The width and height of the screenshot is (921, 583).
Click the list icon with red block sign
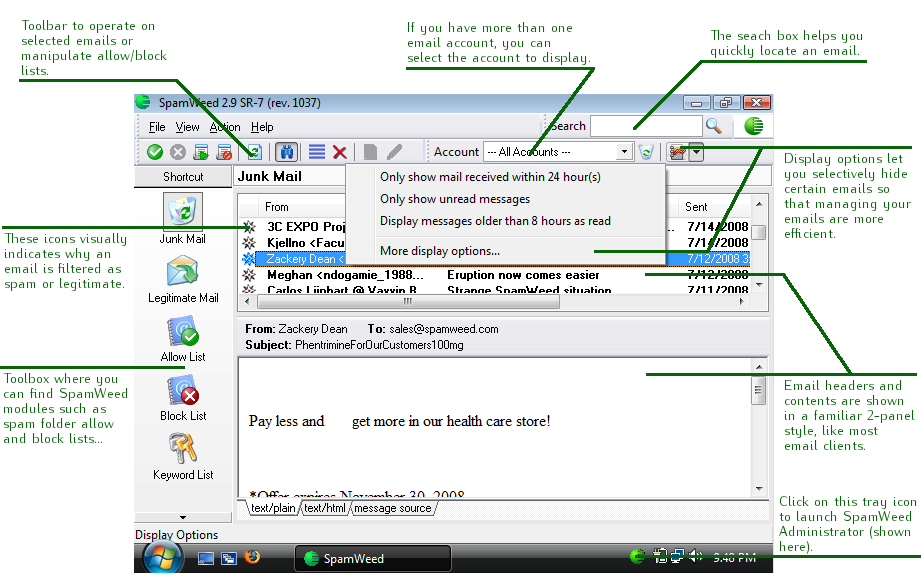click(x=224, y=153)
